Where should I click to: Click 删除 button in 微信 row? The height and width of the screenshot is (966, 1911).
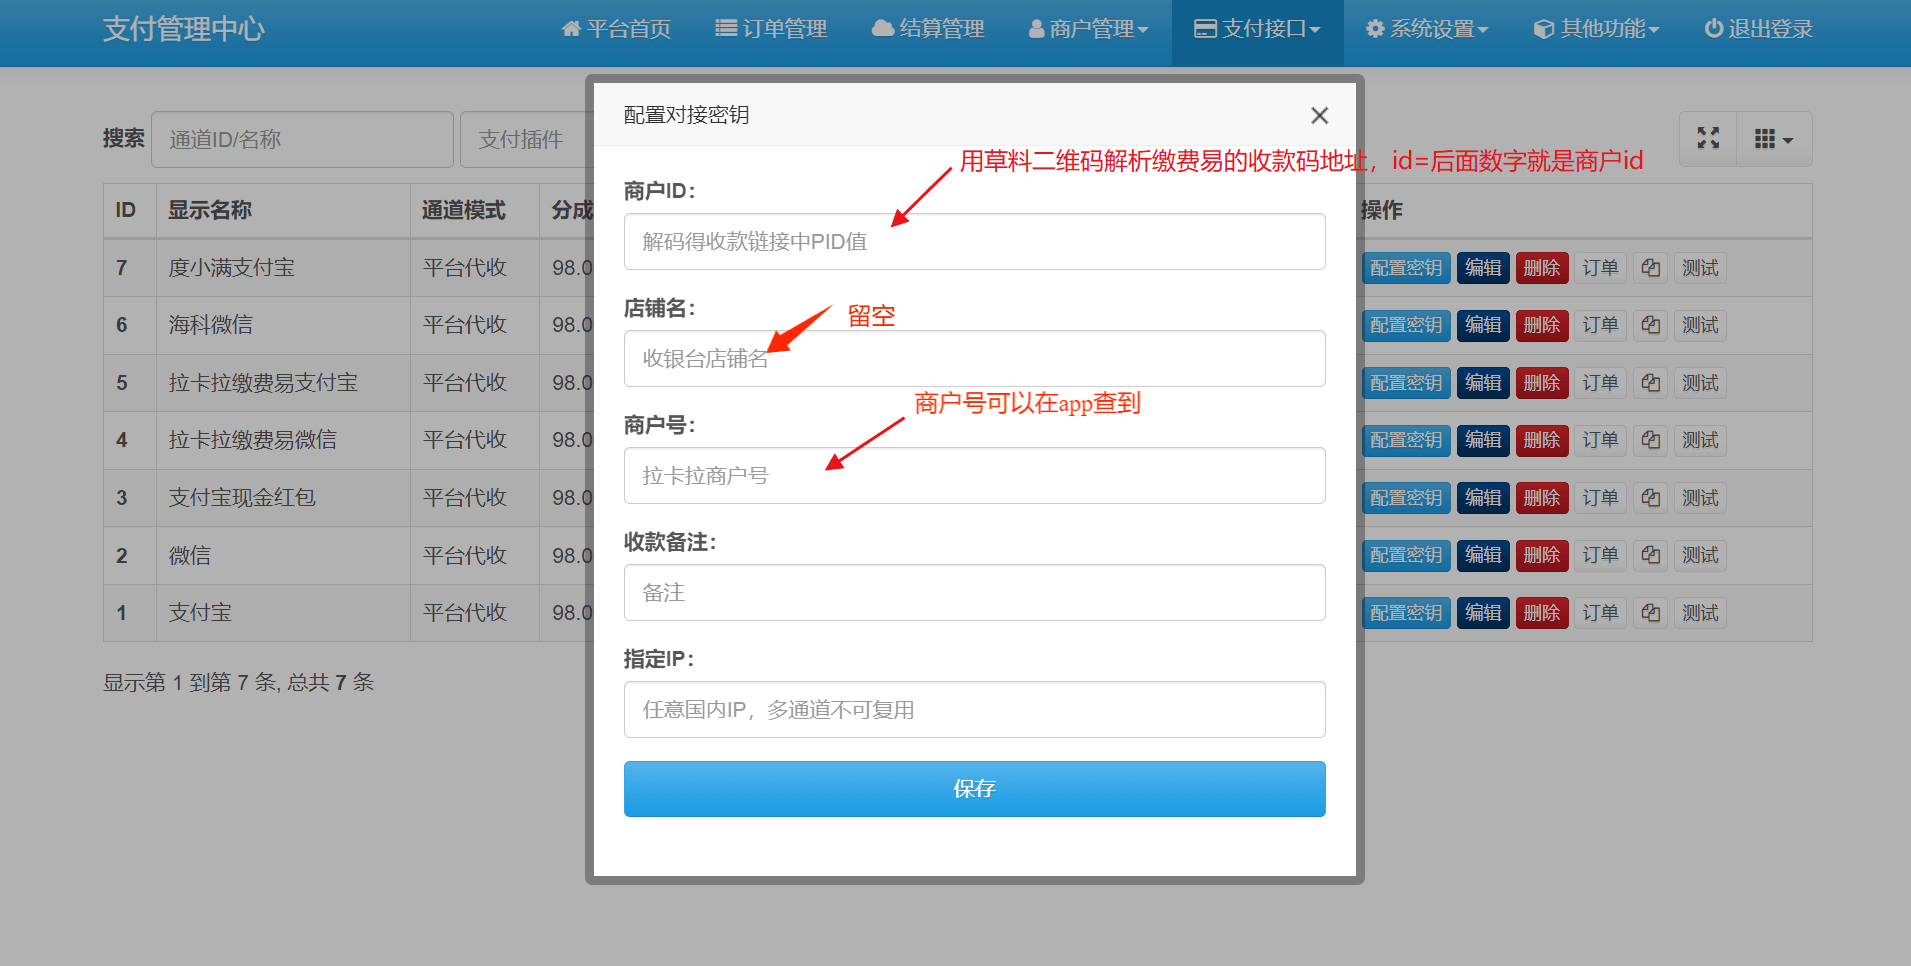[1541, 555]
